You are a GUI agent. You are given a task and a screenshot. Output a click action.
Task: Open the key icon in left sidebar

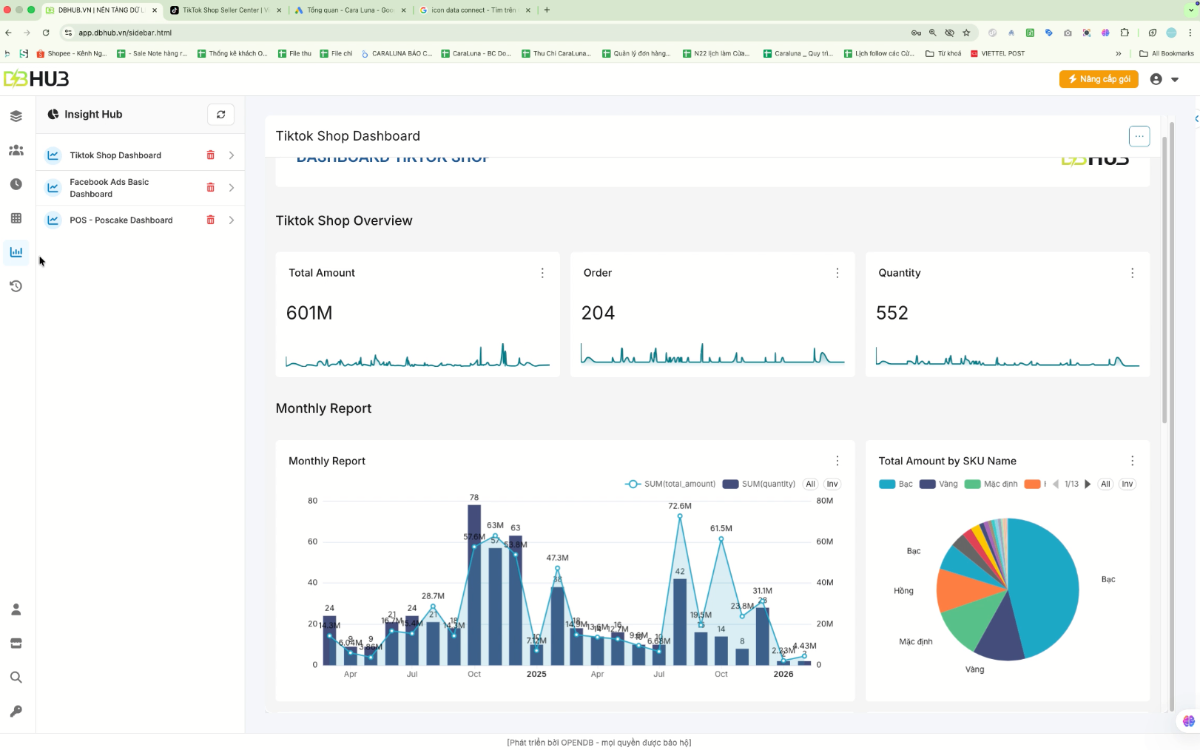tap(16, 711)
